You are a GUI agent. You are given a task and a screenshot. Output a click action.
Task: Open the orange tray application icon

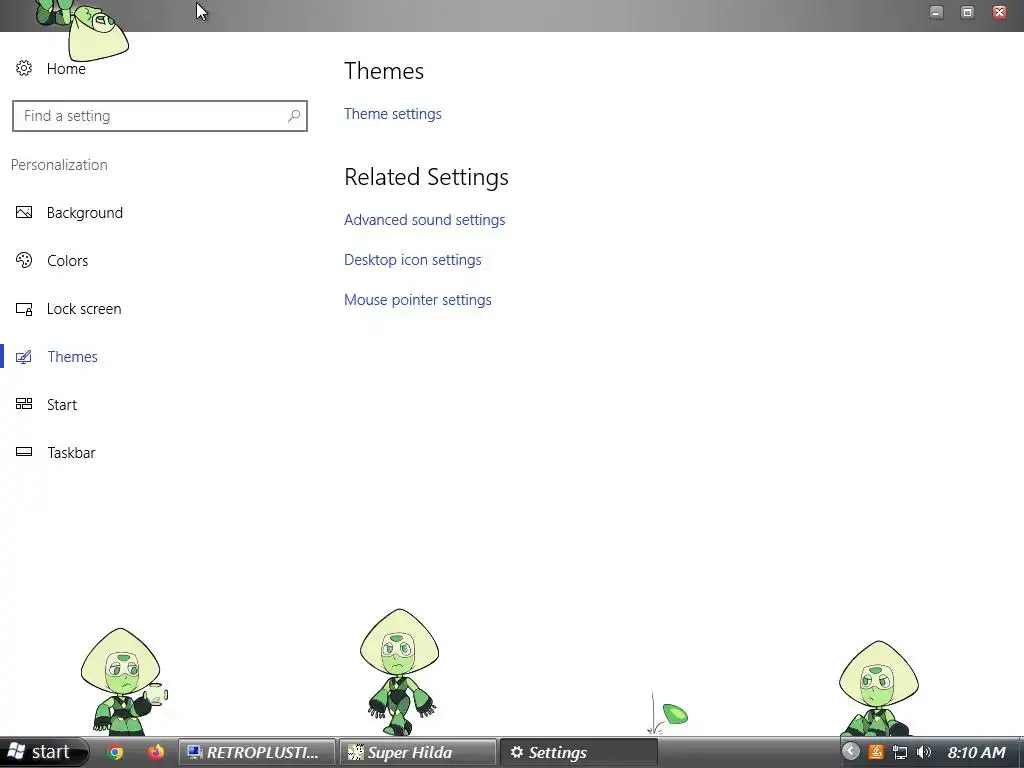[876, 752]
